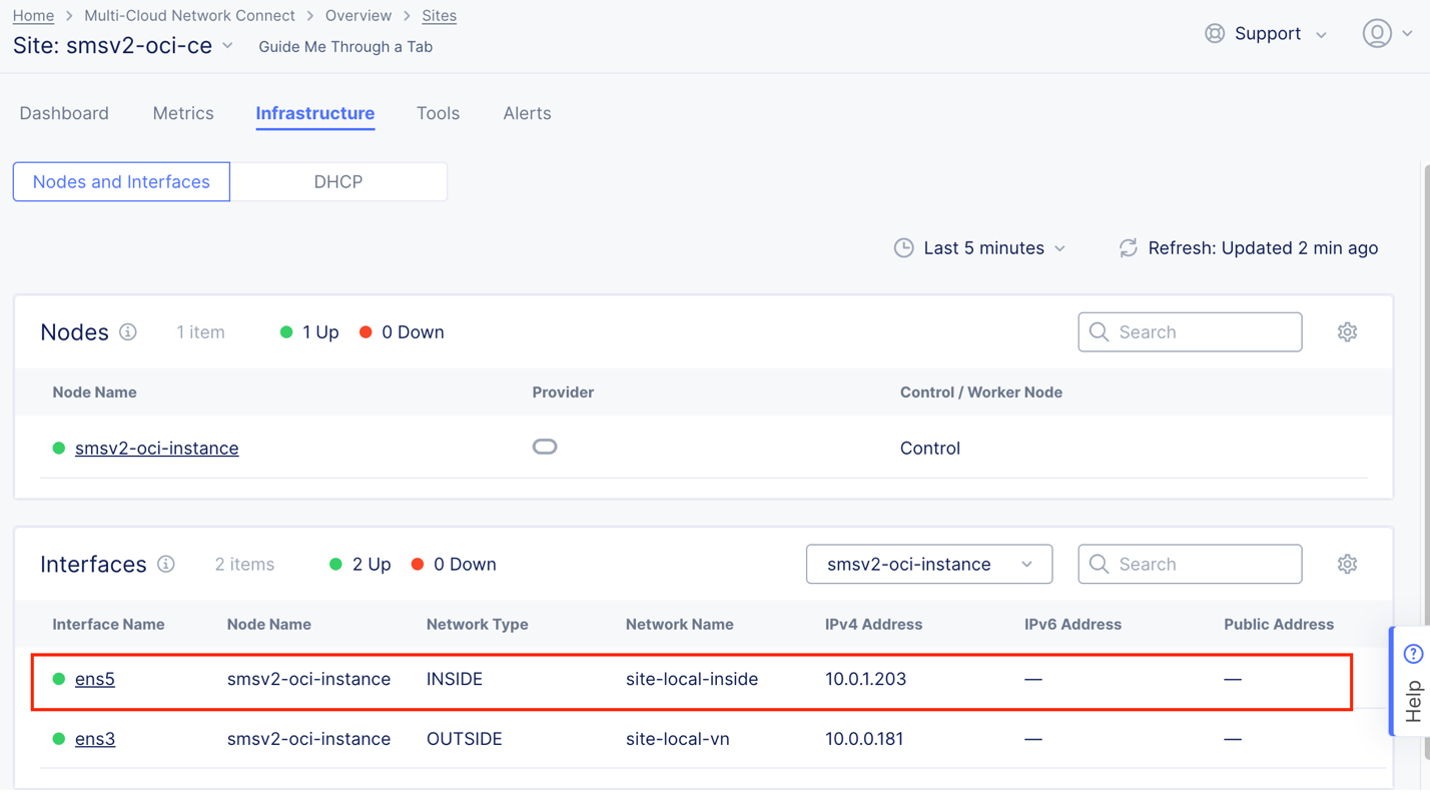Open the site selector chevron beside smsv2-oci-ce
The width and height of the screenshot is (1430, 794).
pos(228,45)
